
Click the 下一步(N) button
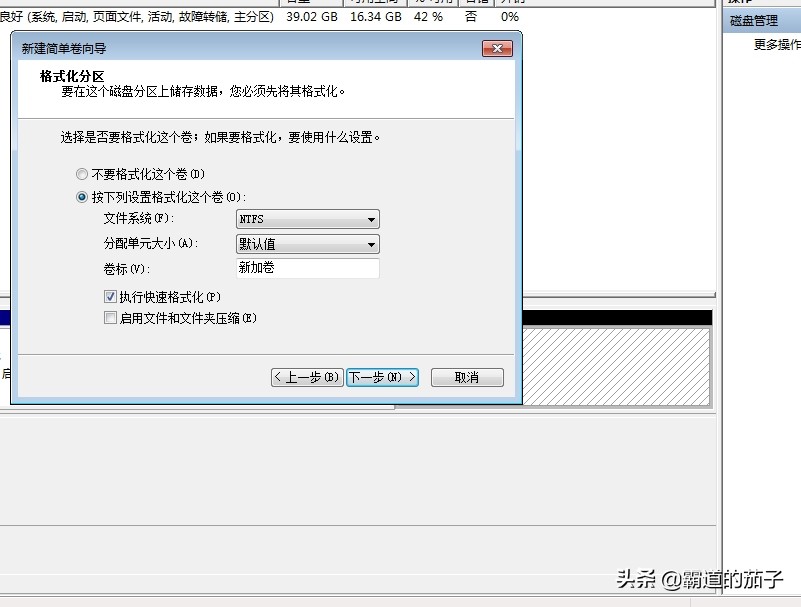pyautogui.click(x=382, y=377)
